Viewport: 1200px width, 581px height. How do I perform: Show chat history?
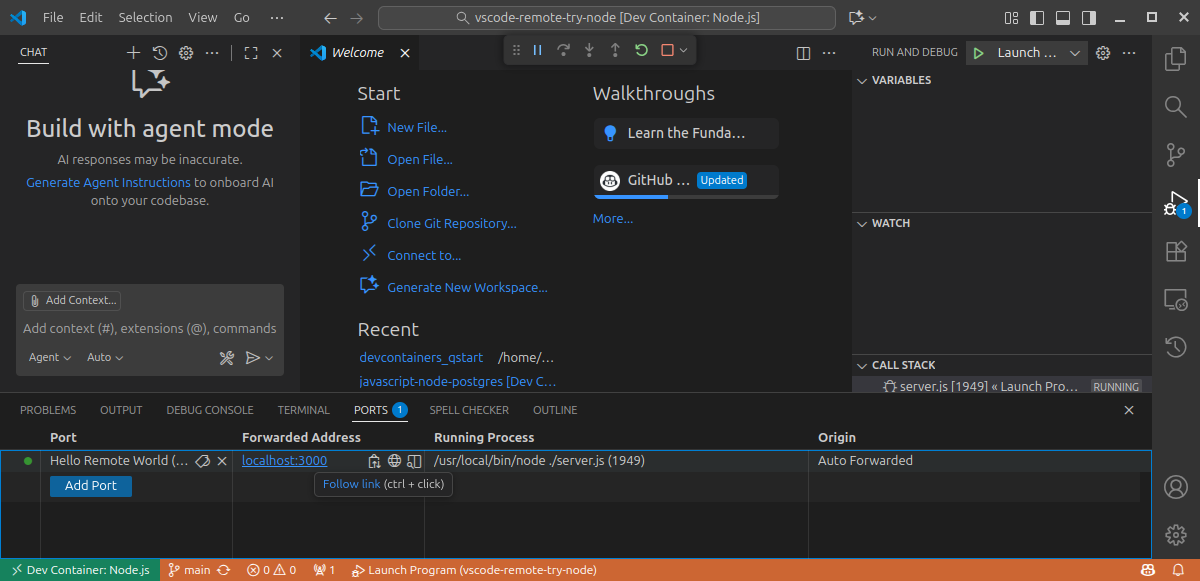point(159,53)
